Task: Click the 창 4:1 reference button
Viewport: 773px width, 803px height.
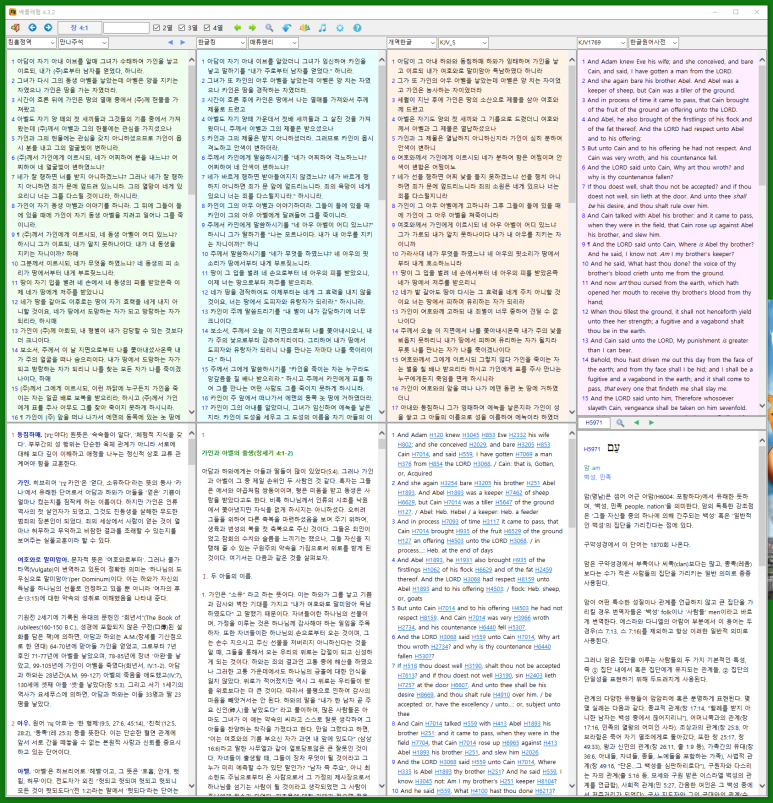Action: 79,28
